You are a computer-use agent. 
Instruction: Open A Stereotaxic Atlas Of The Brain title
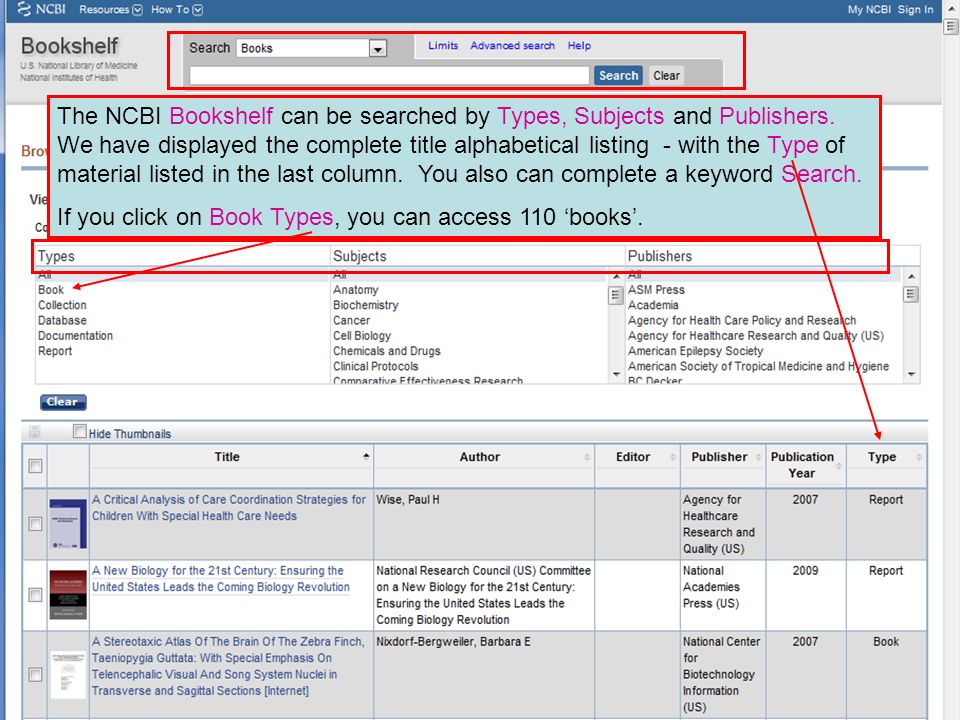click(228, 666)
